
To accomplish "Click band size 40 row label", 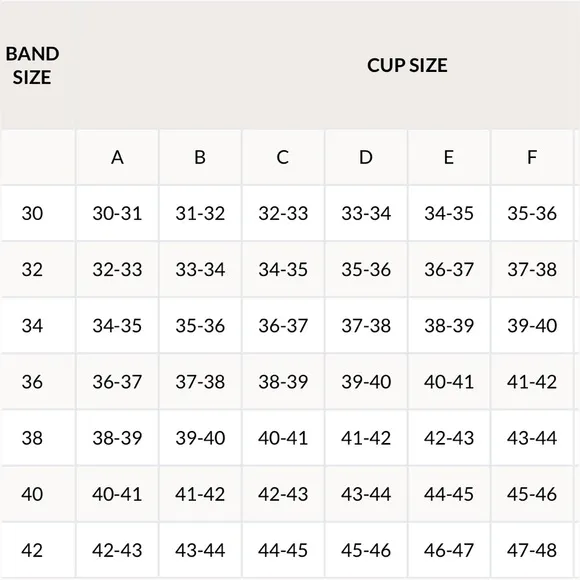I will tap(32, 494).
